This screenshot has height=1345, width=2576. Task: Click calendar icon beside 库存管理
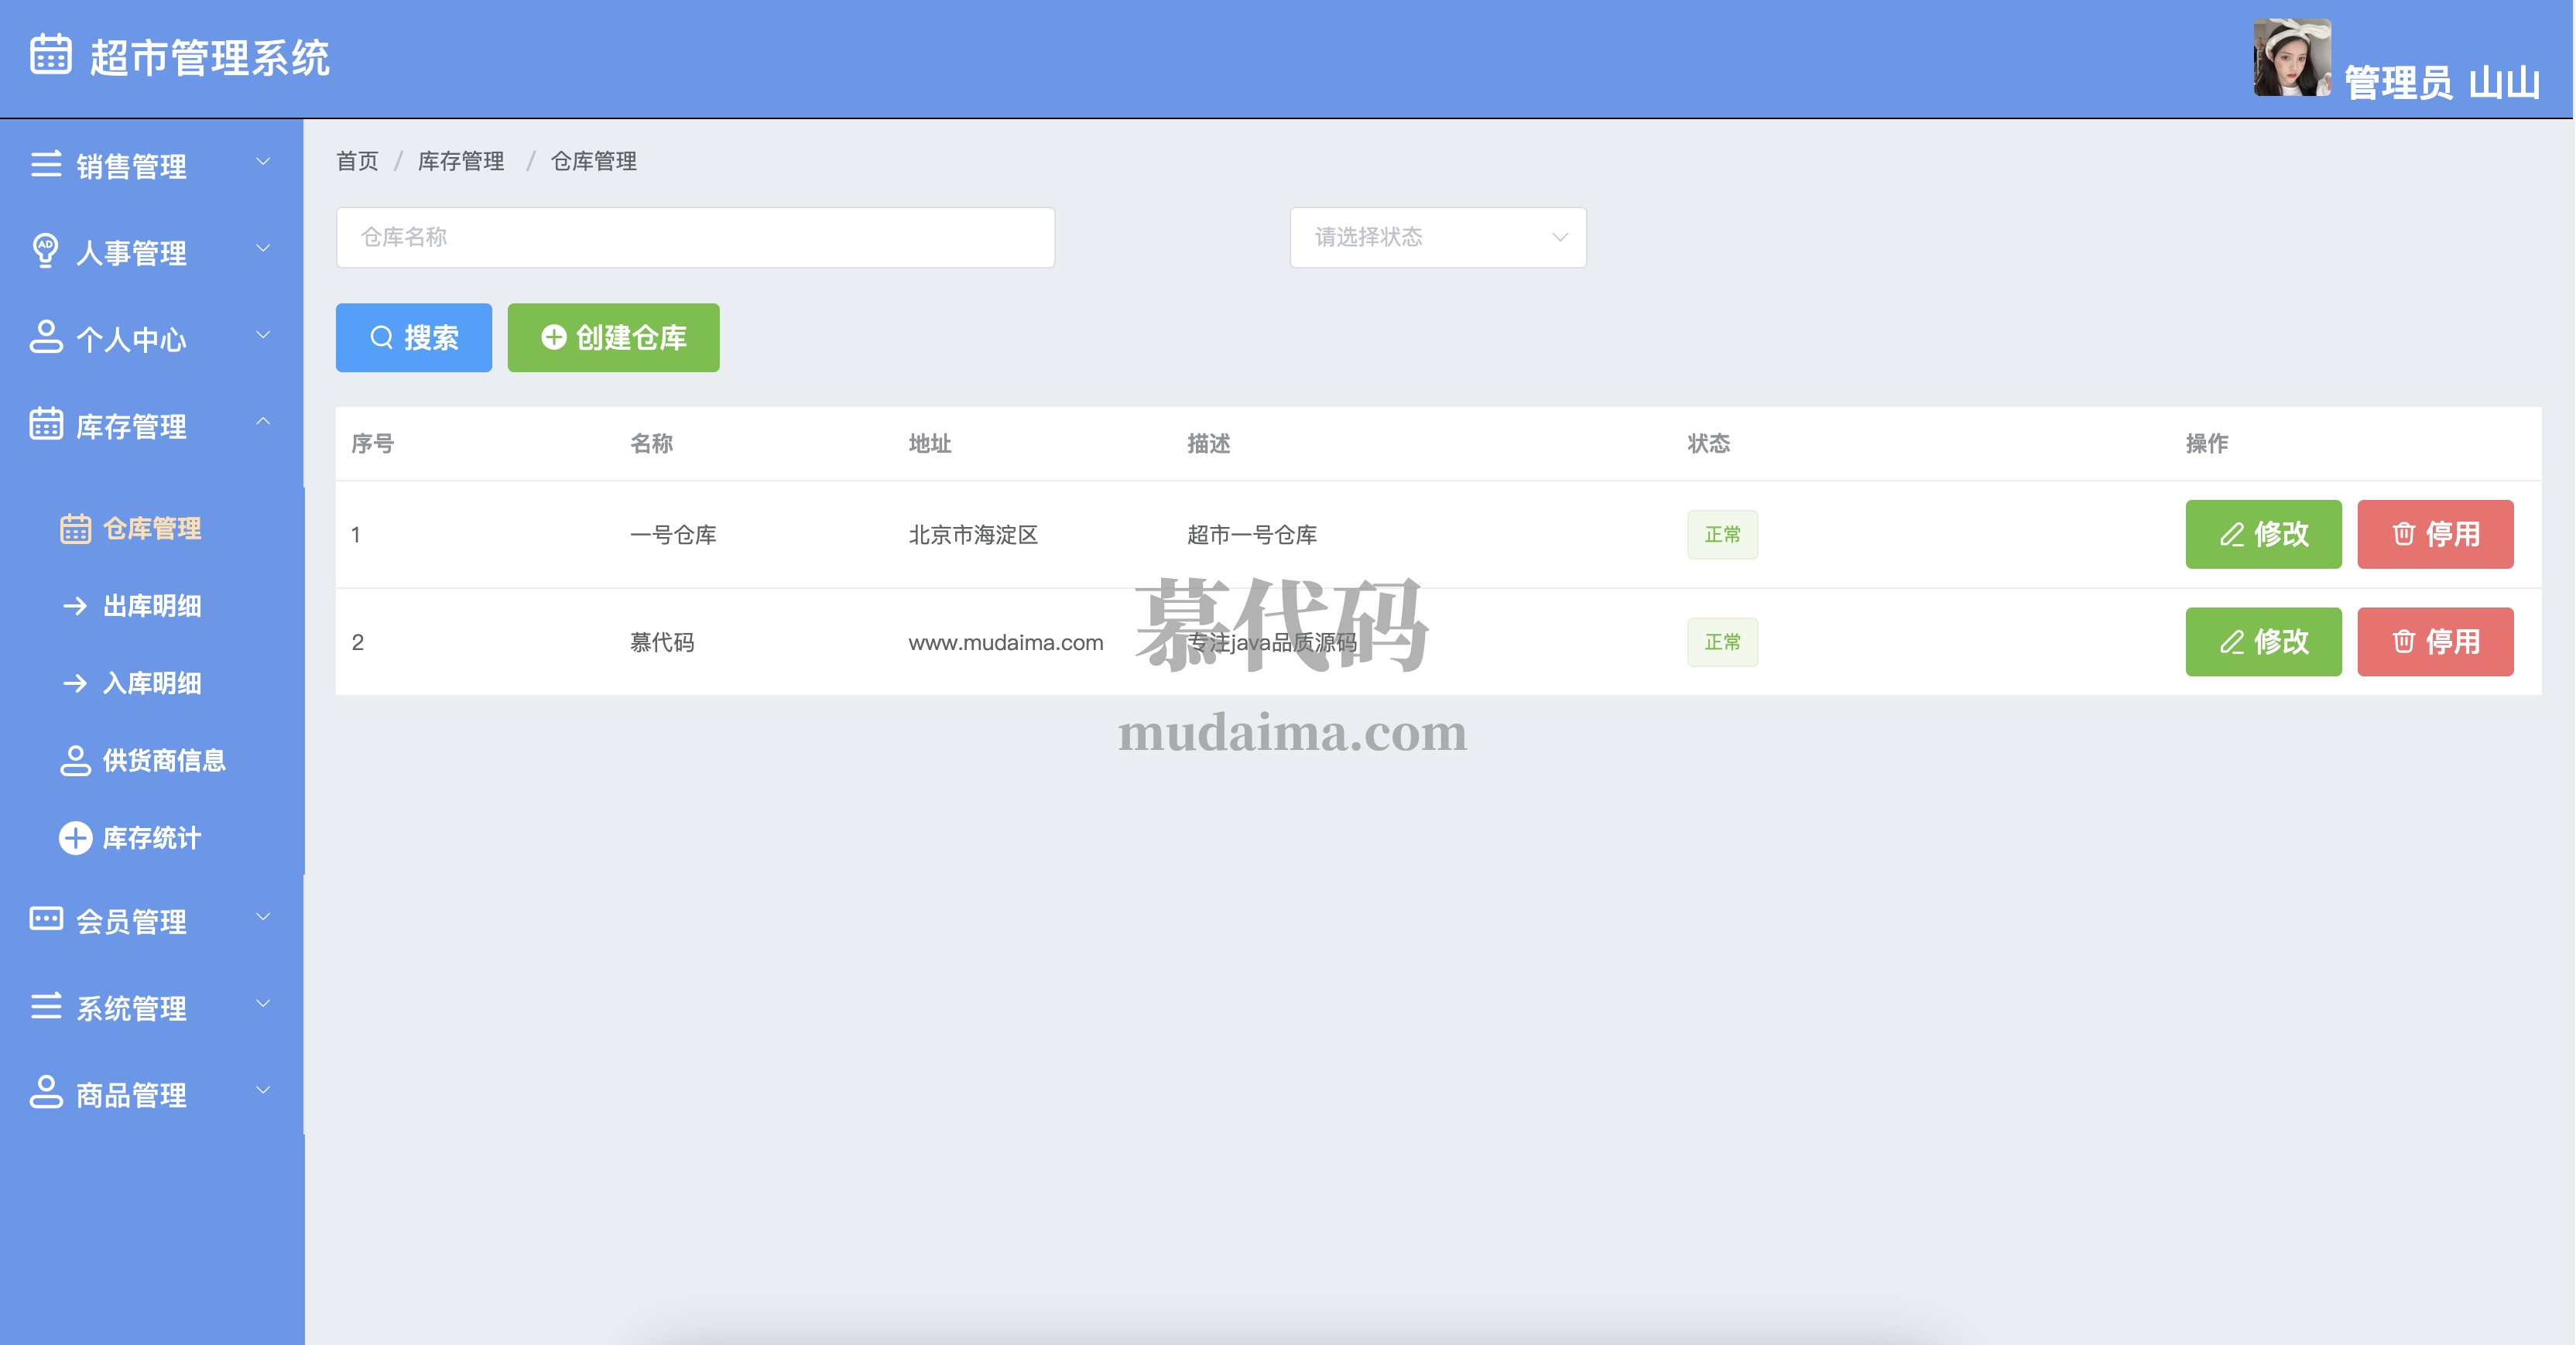click(46, 424)
